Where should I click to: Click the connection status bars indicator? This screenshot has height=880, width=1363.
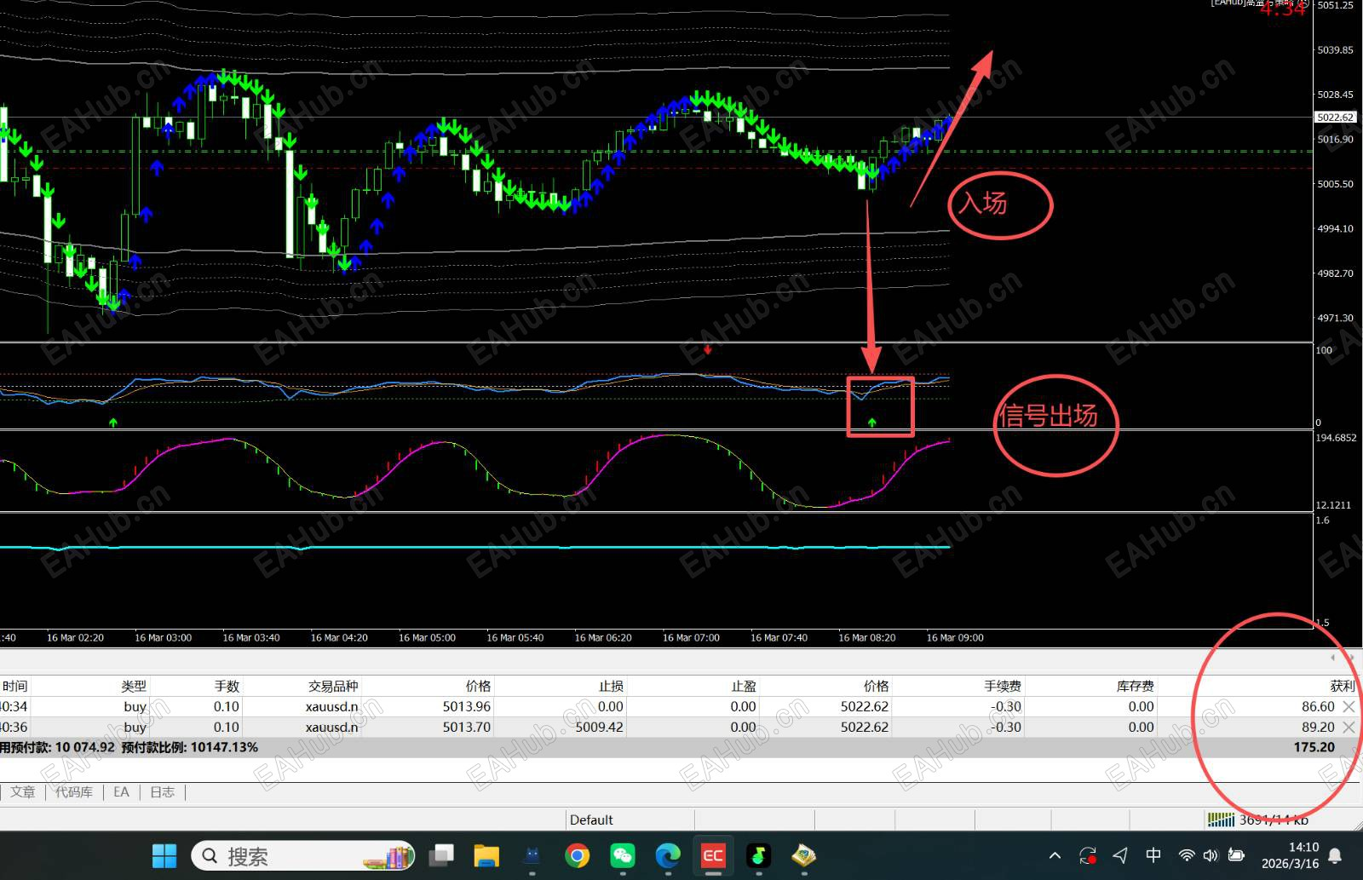tap(1221, 820)
